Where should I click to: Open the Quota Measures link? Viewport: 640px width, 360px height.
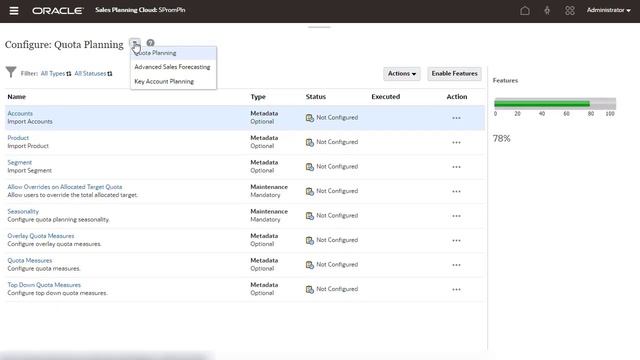coord(30,260)
